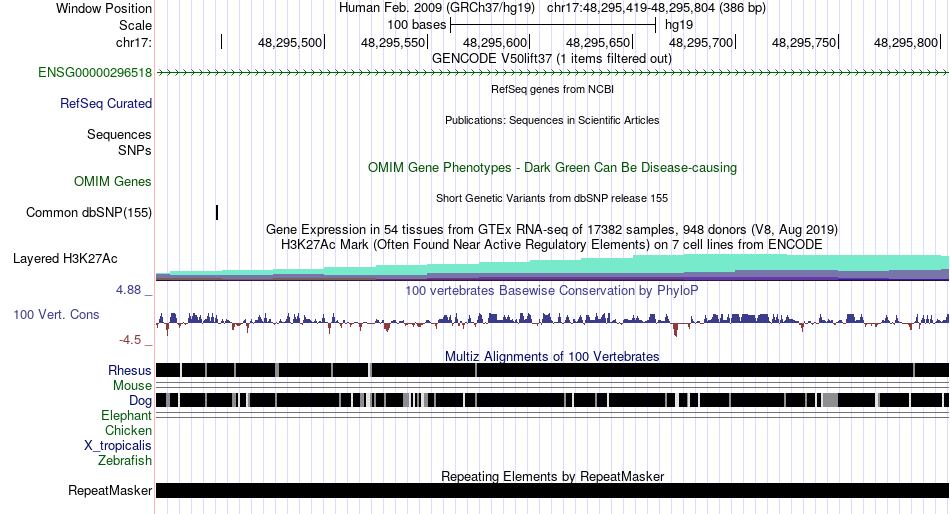
Task: Click the GENCODE V50lift37 track title
Action: coord(552,59)
